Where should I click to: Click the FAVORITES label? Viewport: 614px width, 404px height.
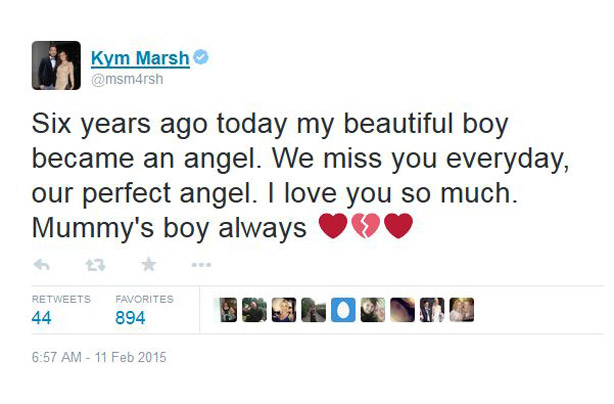tap(144, 299)
